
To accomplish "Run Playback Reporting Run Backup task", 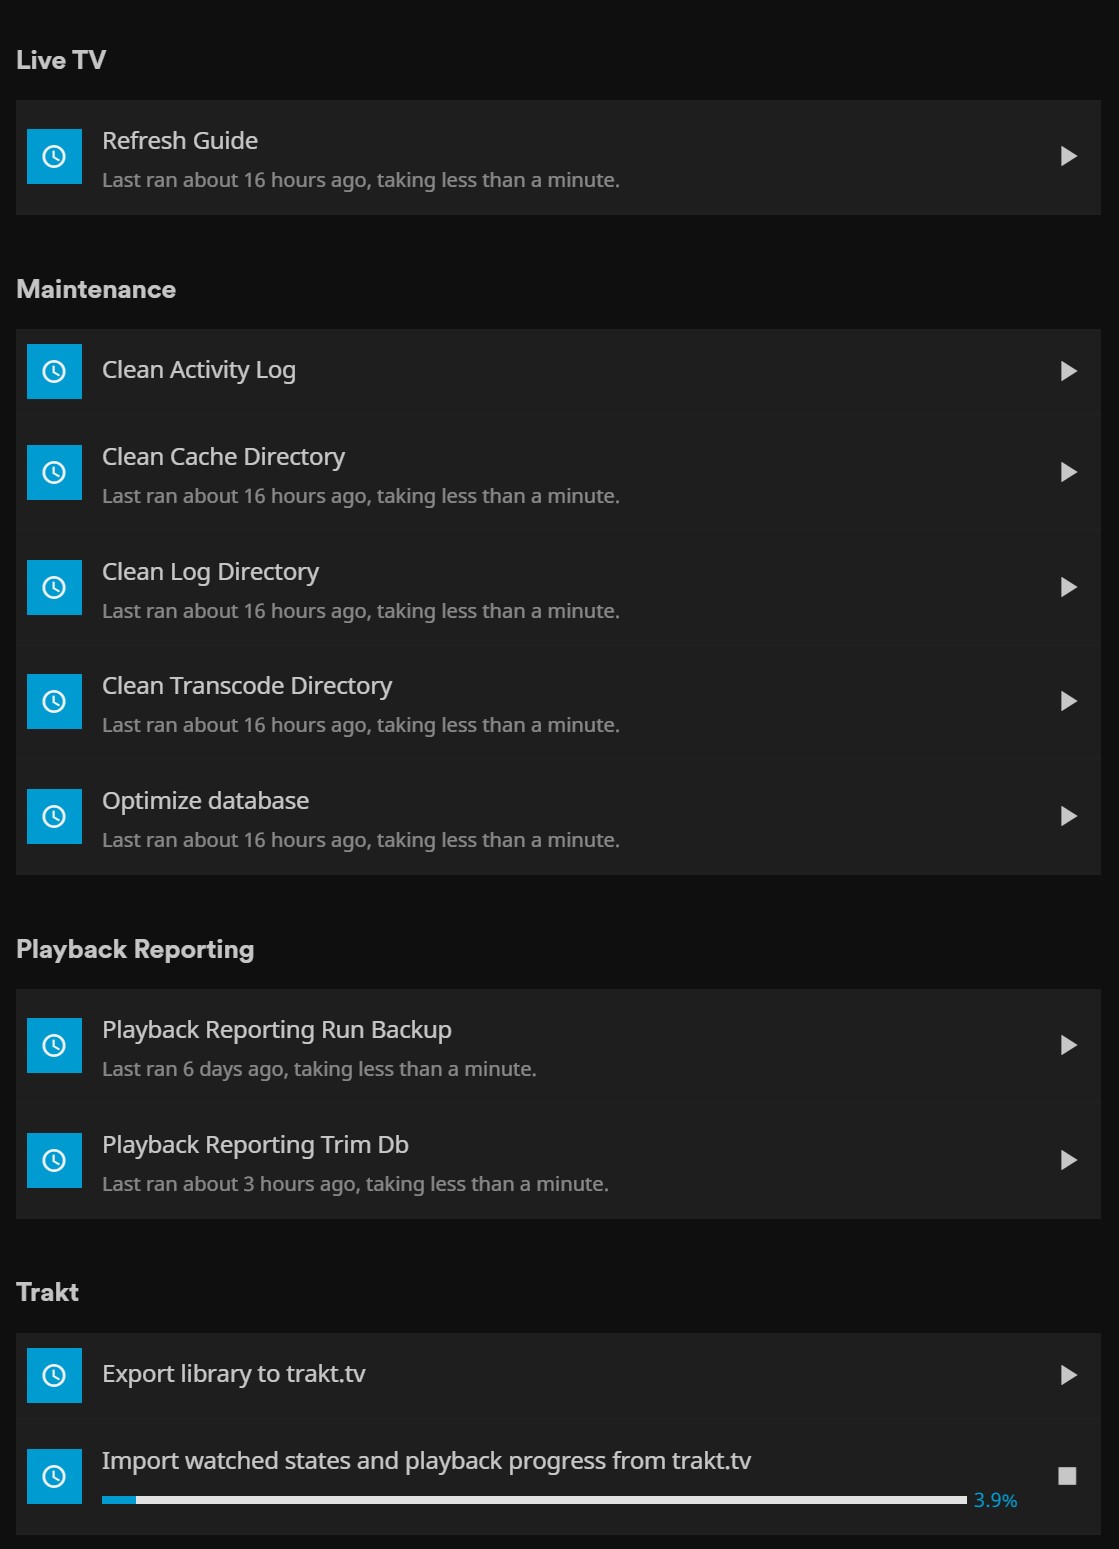I will point(1068,1045).
